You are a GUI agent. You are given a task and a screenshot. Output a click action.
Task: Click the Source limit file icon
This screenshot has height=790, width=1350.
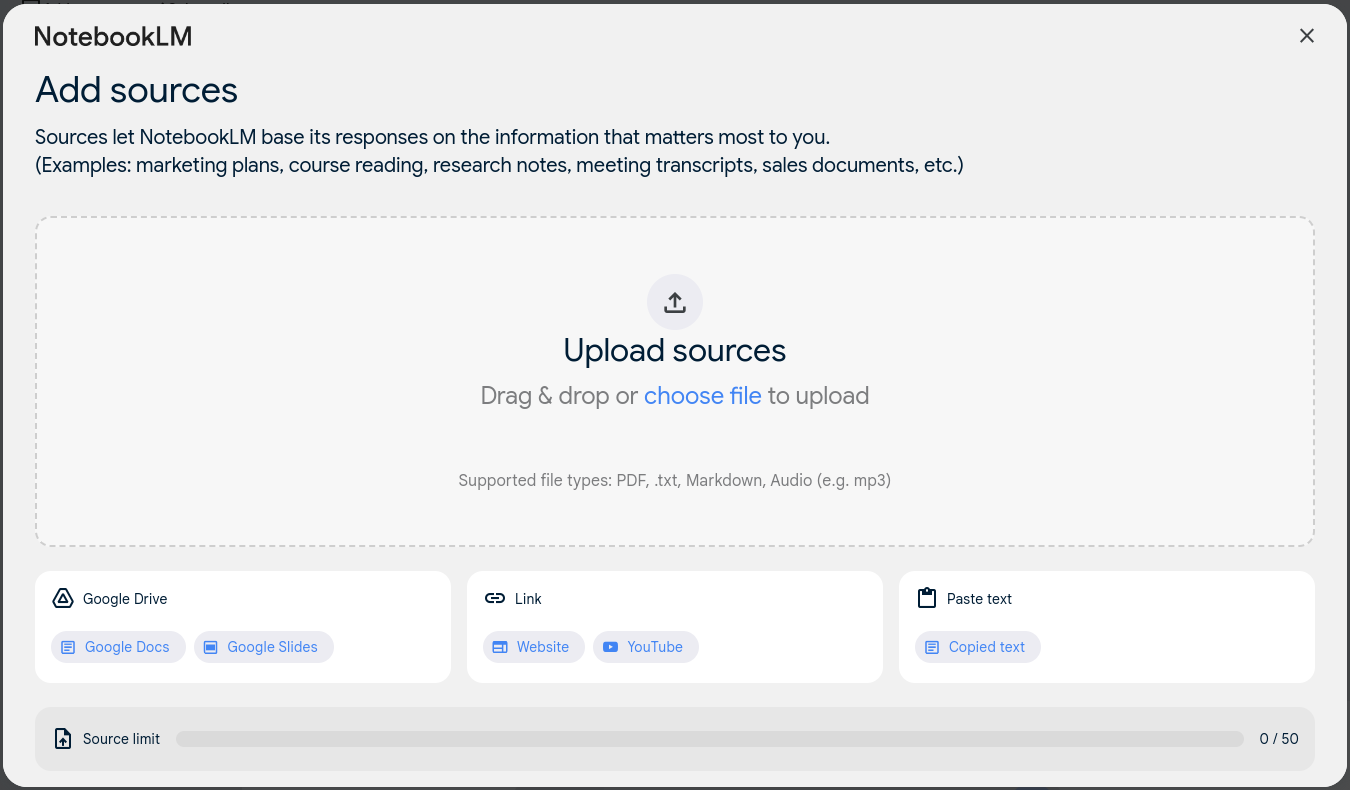click(x=63, y=739)
